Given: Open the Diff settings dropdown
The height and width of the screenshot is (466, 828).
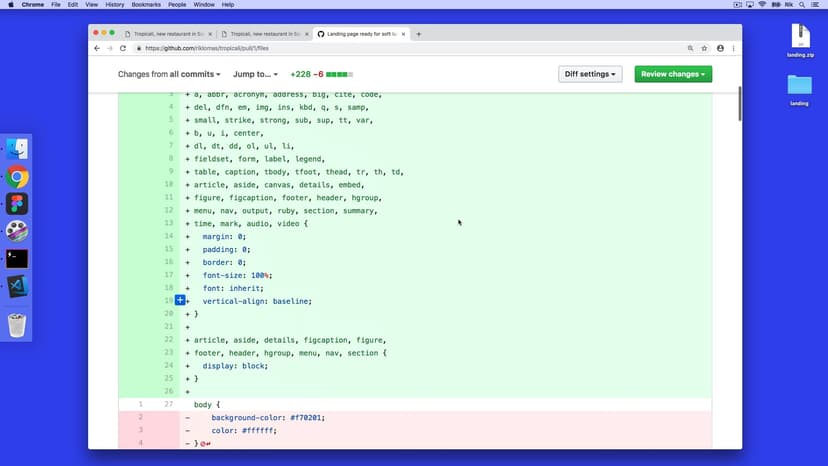Looking at the screenshot, I should [x=590, y=74].
